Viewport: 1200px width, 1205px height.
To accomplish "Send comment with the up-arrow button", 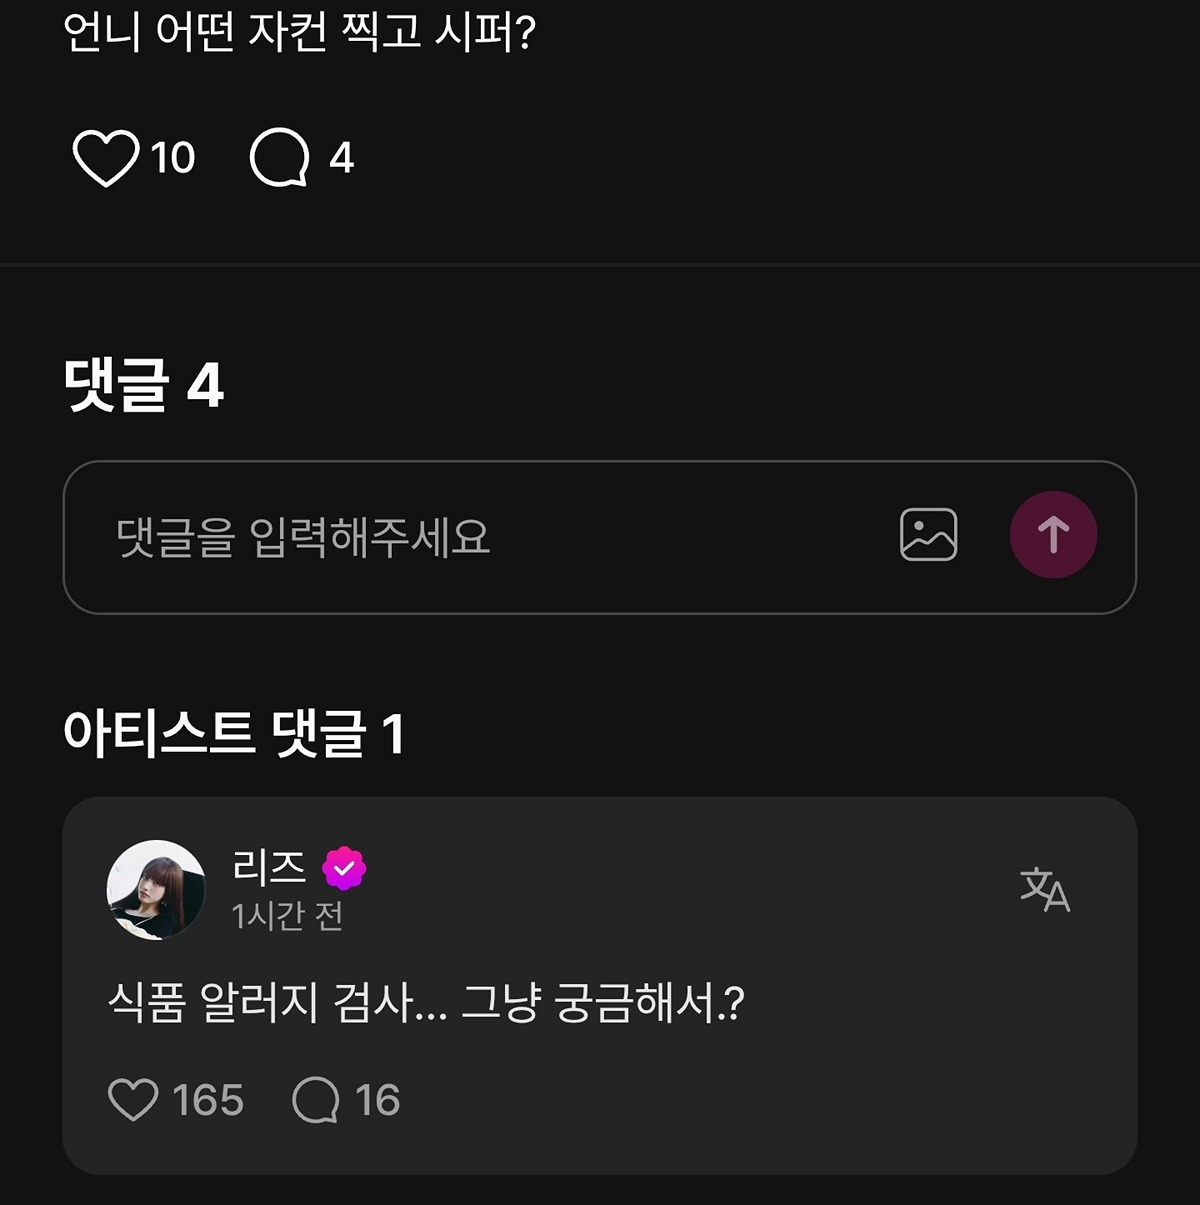I will pyautogui.click(x=1053, y=535).
